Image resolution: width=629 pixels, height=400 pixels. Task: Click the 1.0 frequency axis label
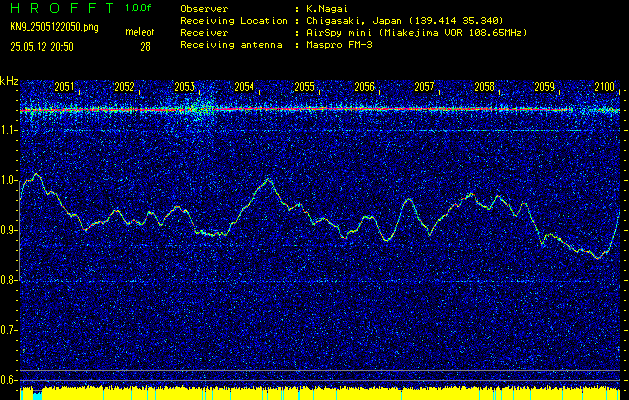point(8,181)
